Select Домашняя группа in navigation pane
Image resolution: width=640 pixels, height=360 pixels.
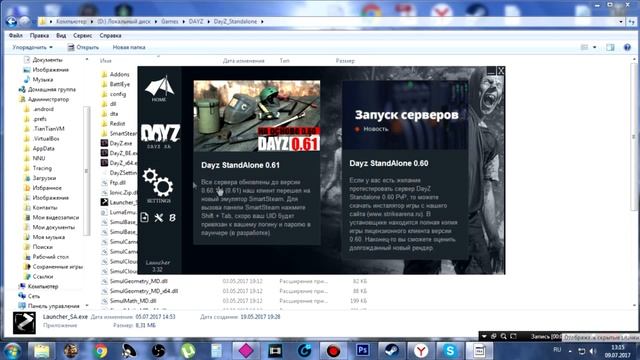47,89
